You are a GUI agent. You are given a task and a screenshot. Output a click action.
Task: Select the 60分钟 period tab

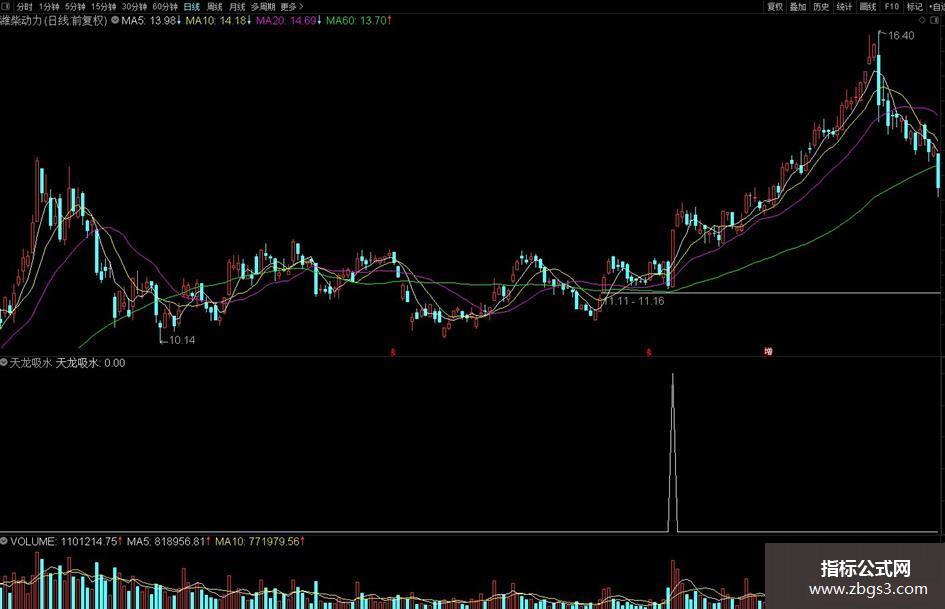[165, 7]
